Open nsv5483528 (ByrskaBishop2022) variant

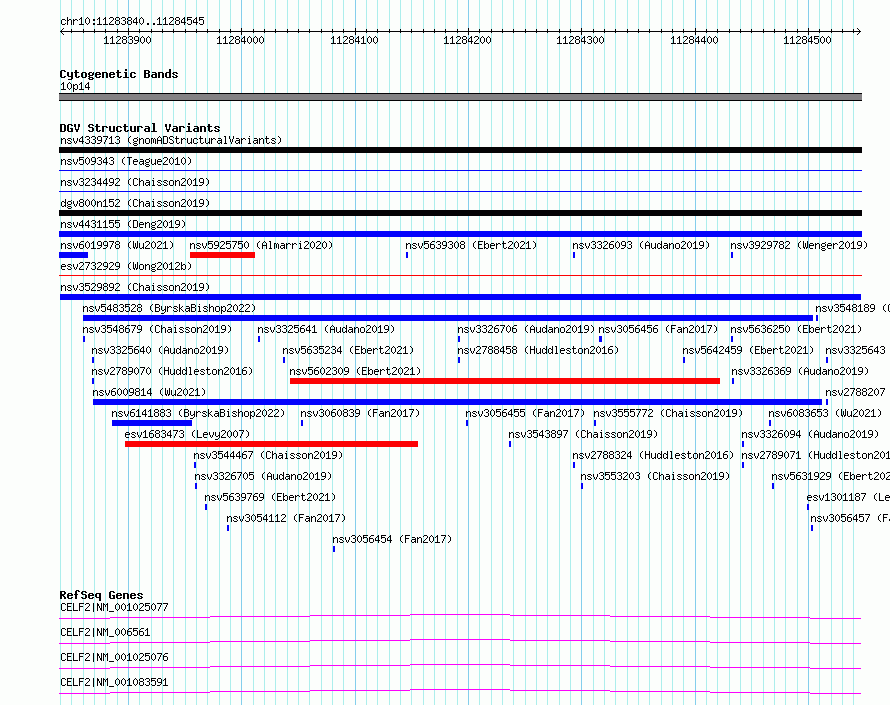click(x=169, y=308)
